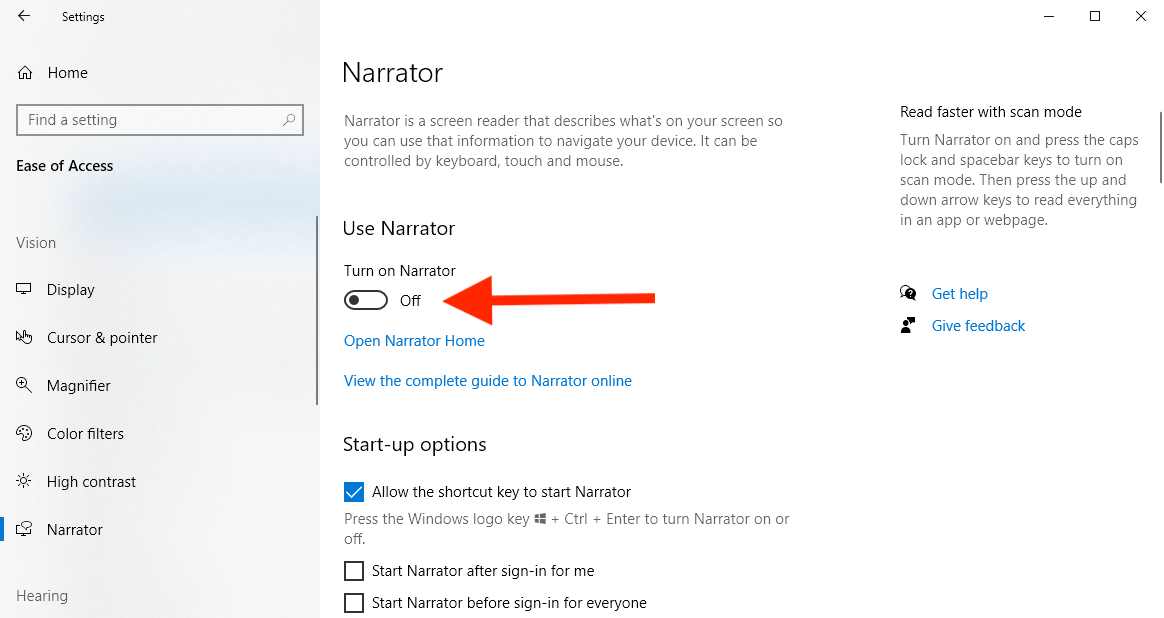Screen dimensions: 1164x618
Task: Click the Give feedback person icon
Action: pos(908,325)
